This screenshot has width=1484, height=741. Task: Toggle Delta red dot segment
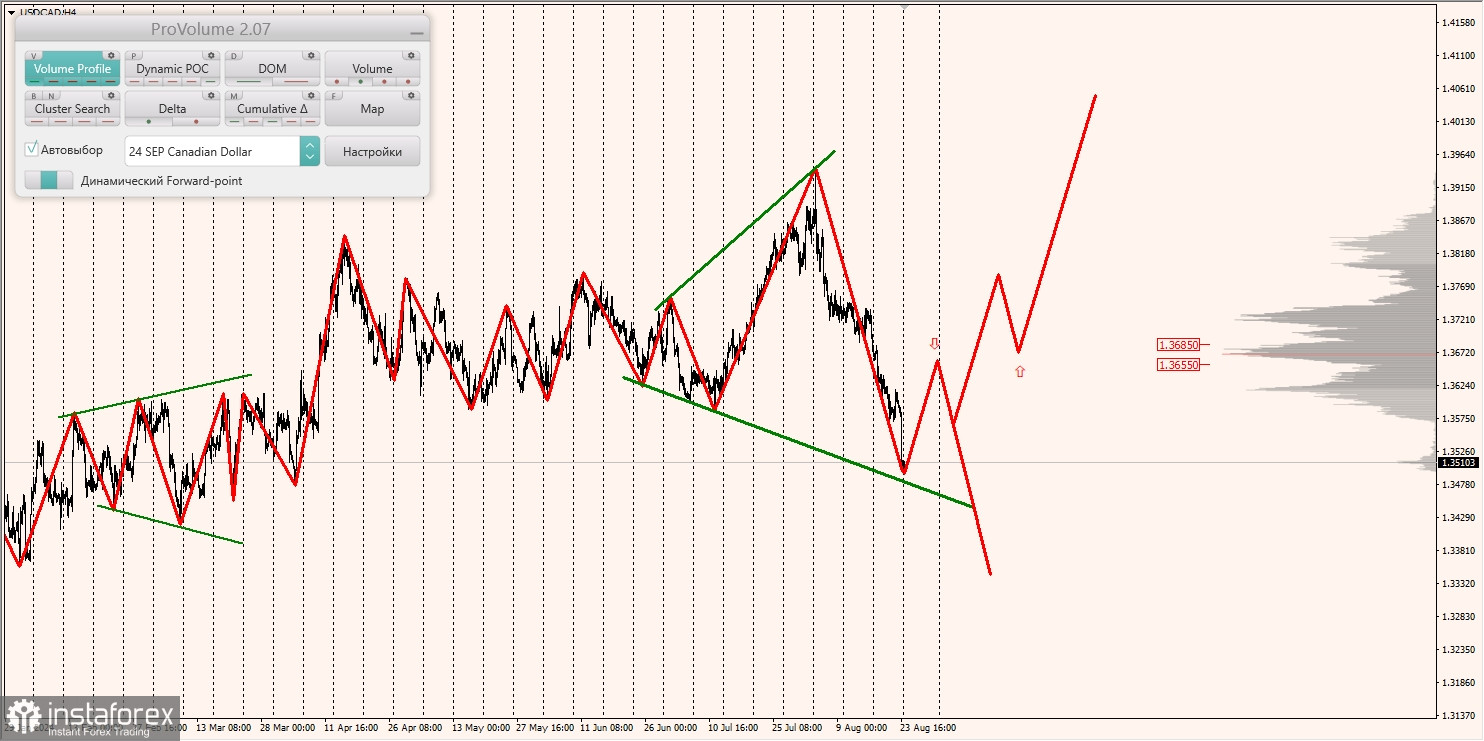(196, 122)
